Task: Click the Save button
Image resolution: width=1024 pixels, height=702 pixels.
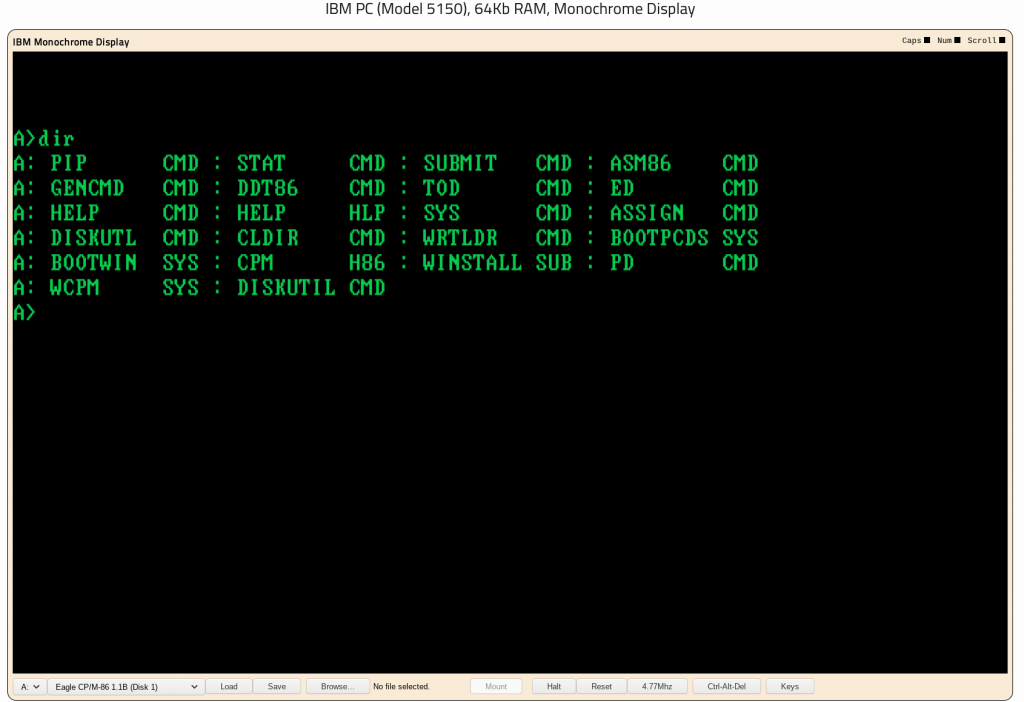Action: click(x=277, y=686)
